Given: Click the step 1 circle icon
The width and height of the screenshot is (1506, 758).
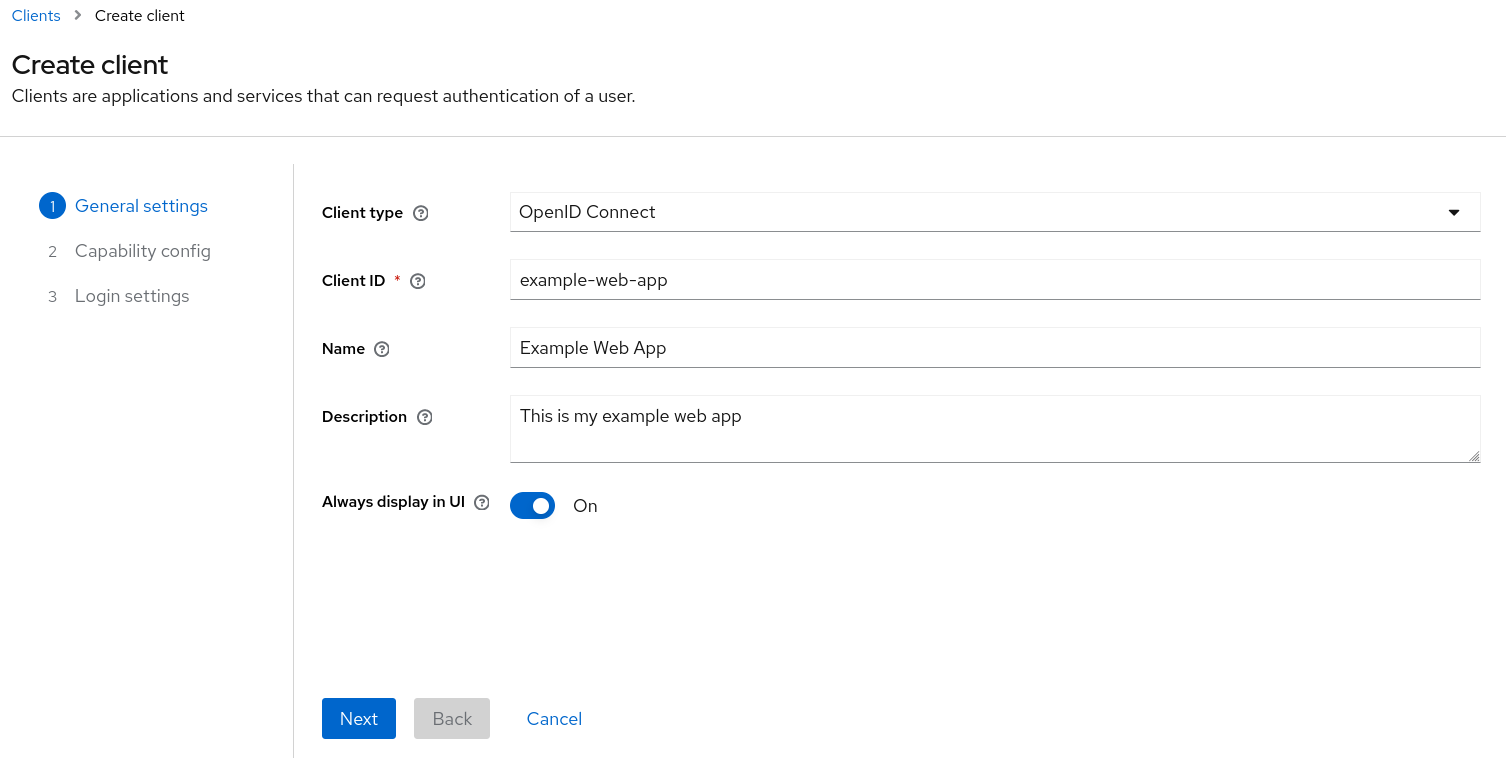Looking at the screenshot, I should [x=52, y=206].
